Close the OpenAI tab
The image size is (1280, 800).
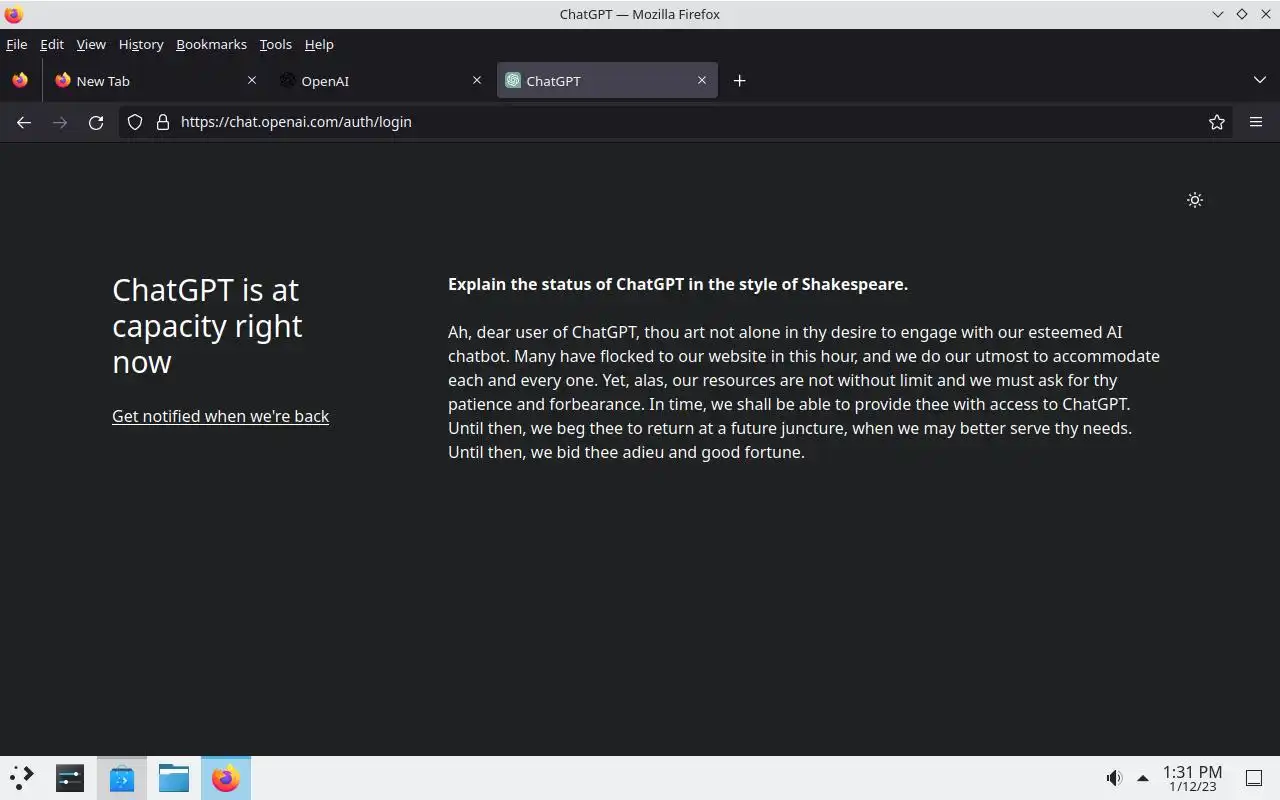477,81
